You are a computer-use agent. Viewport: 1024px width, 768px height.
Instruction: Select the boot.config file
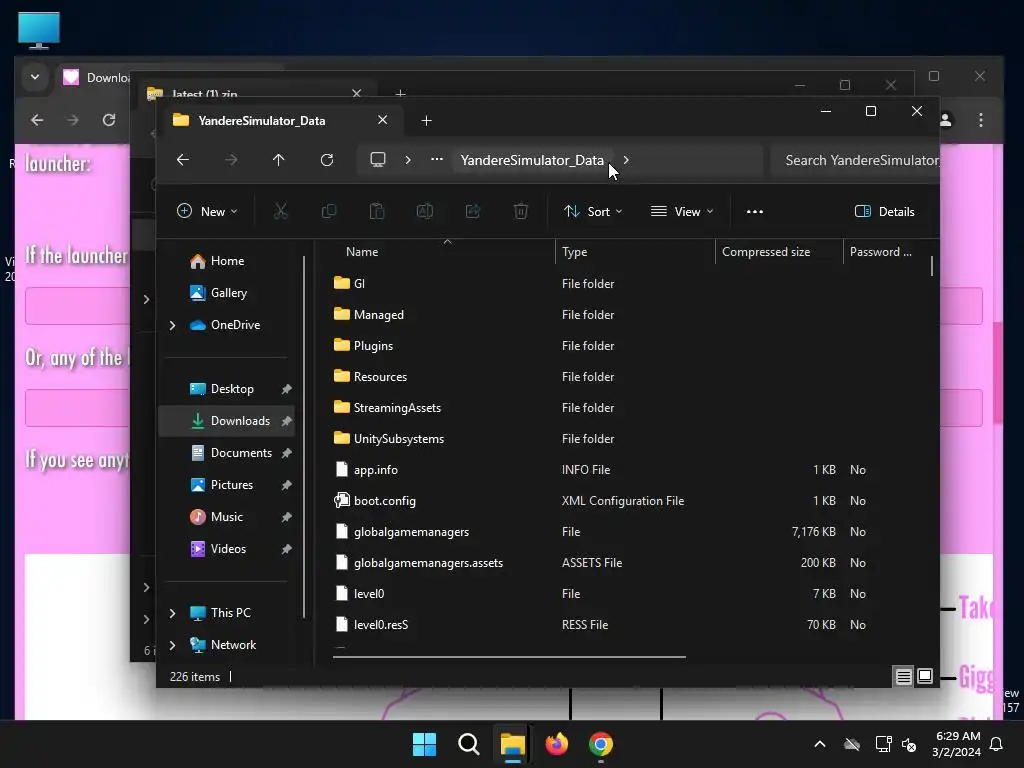coord(385,501)
